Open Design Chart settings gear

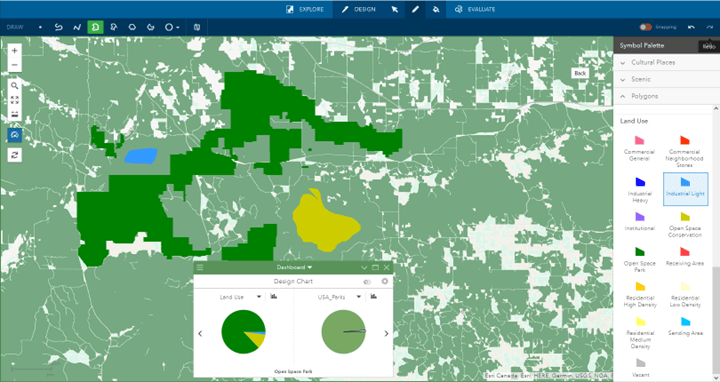[x=384, y=281]
